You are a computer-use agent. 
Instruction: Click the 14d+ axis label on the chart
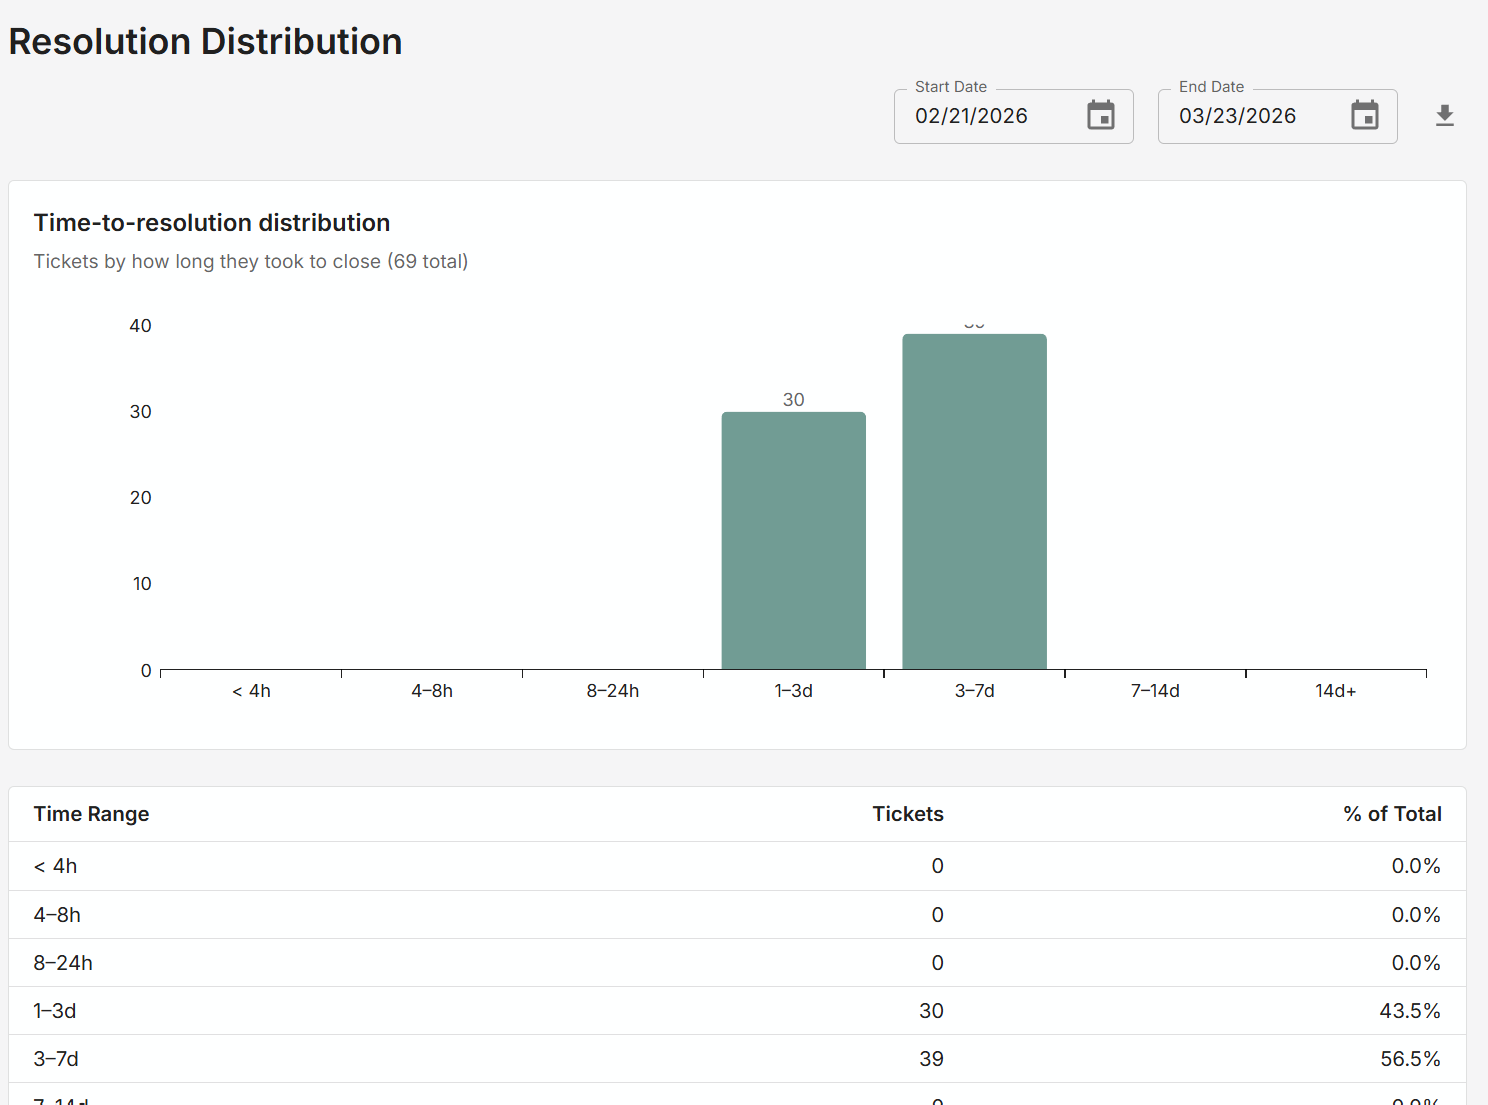pyautogui.click(x=1335, y=690)
